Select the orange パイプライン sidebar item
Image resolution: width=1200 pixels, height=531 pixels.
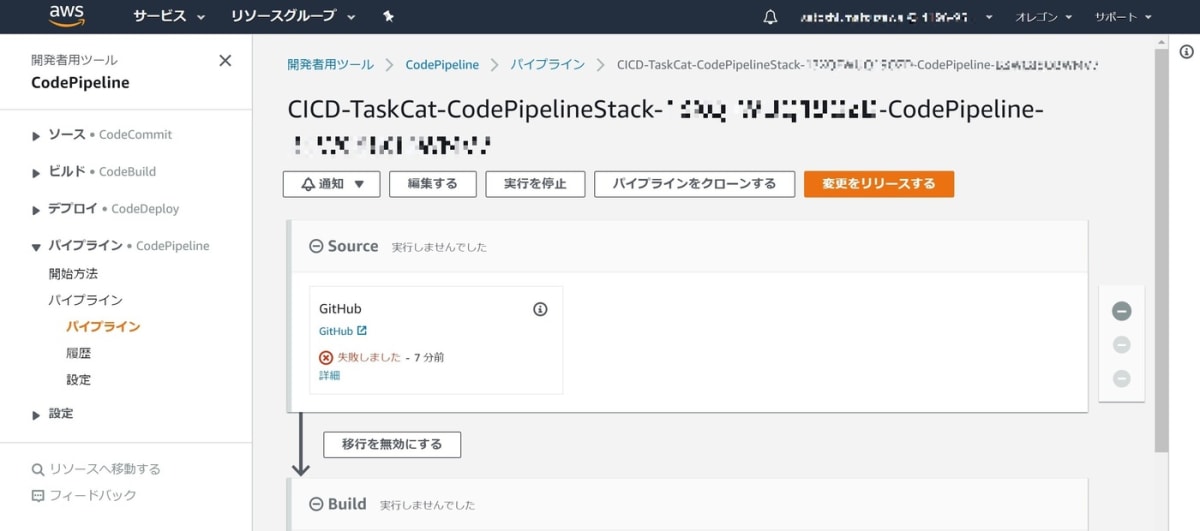coord(103,326)
